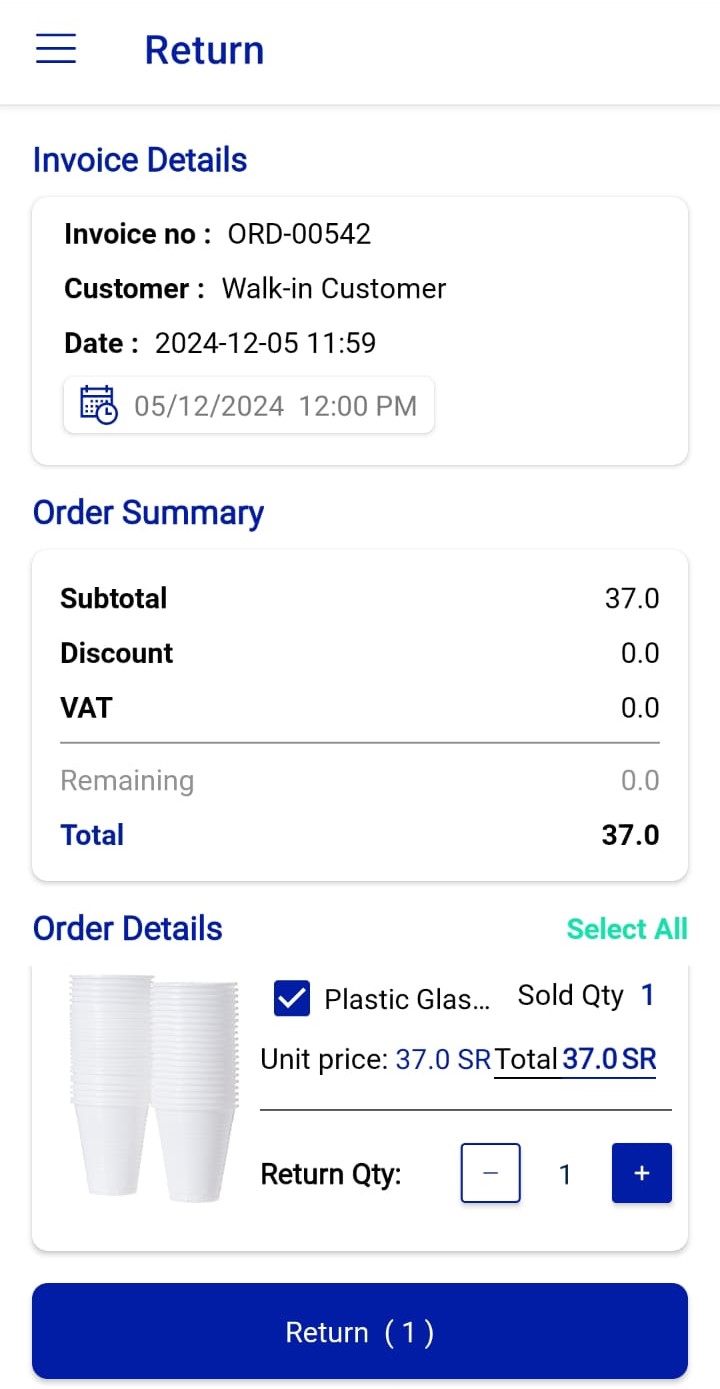The height and width of the screenshot is (1389, 720).
Task: Click the Plastic Glas... product name
Action: (408, 999)
